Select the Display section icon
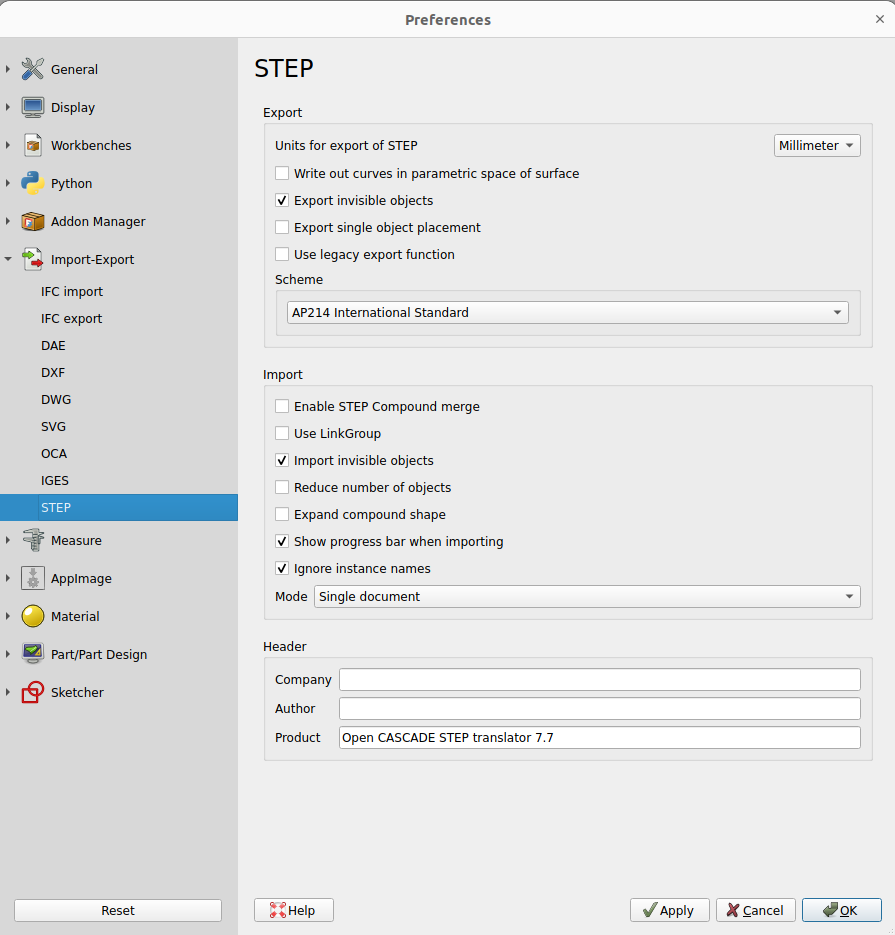 33,107
